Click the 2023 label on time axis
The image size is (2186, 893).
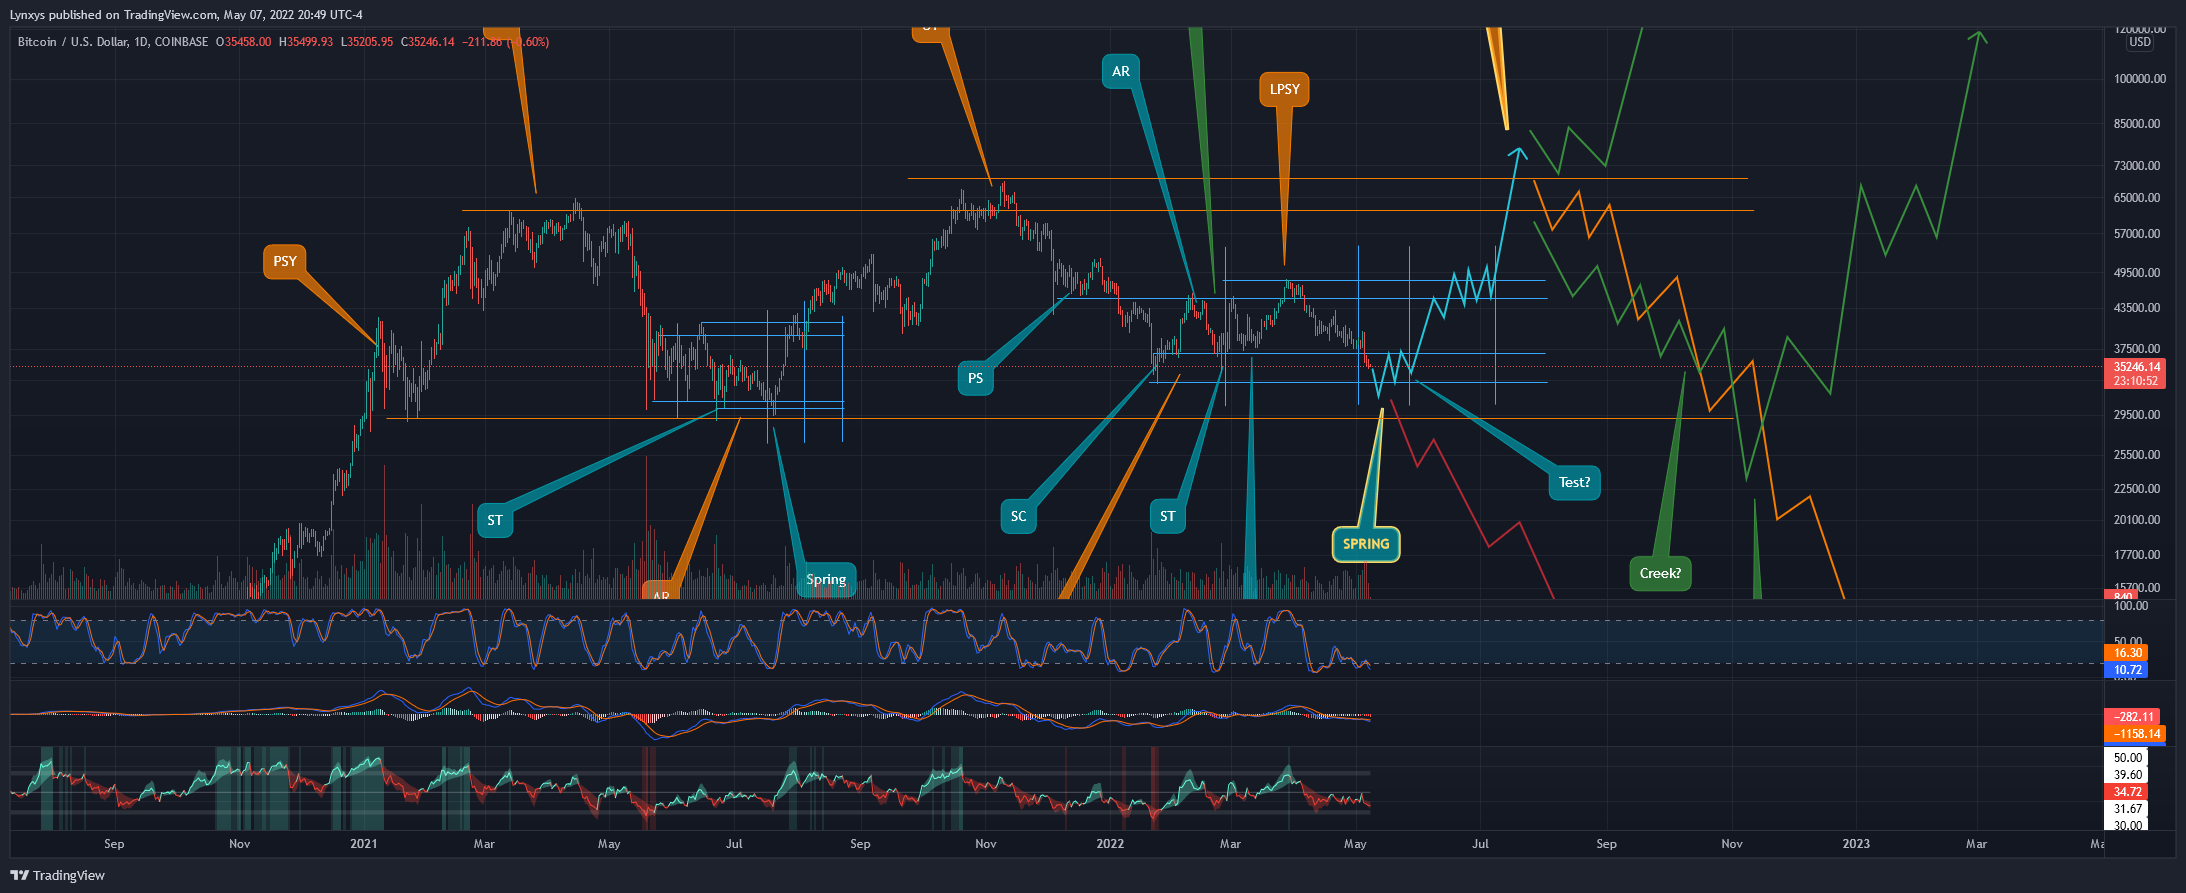[x=1856, y=844]
